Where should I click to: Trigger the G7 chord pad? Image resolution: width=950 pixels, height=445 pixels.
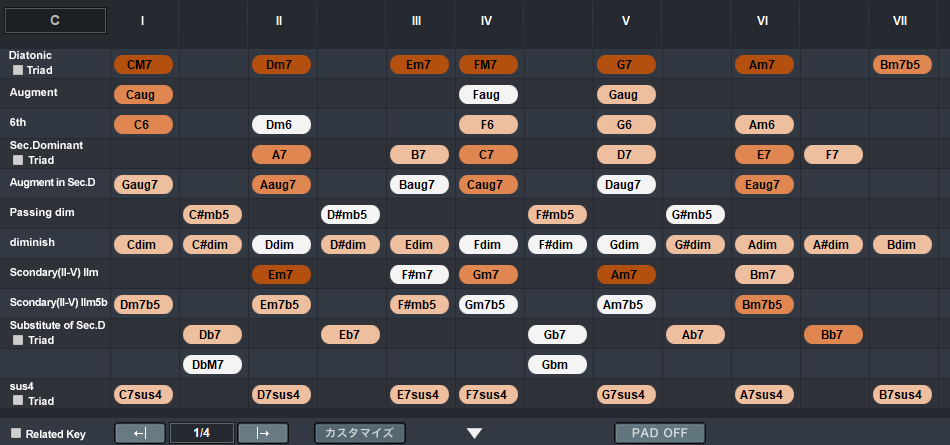[x=626, y=65]
